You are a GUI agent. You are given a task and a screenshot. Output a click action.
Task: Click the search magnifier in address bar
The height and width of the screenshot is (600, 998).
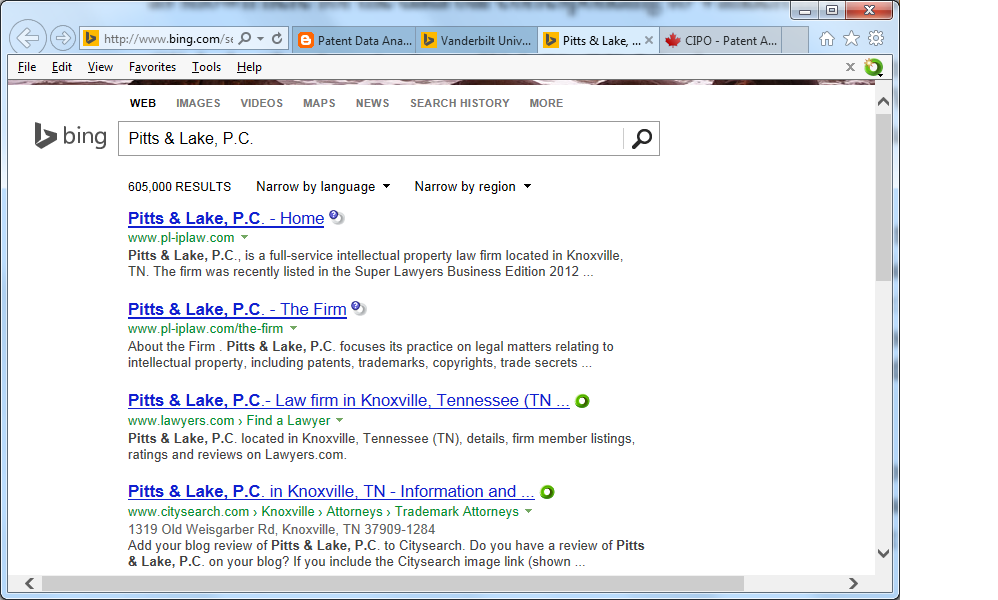[244, 38]
